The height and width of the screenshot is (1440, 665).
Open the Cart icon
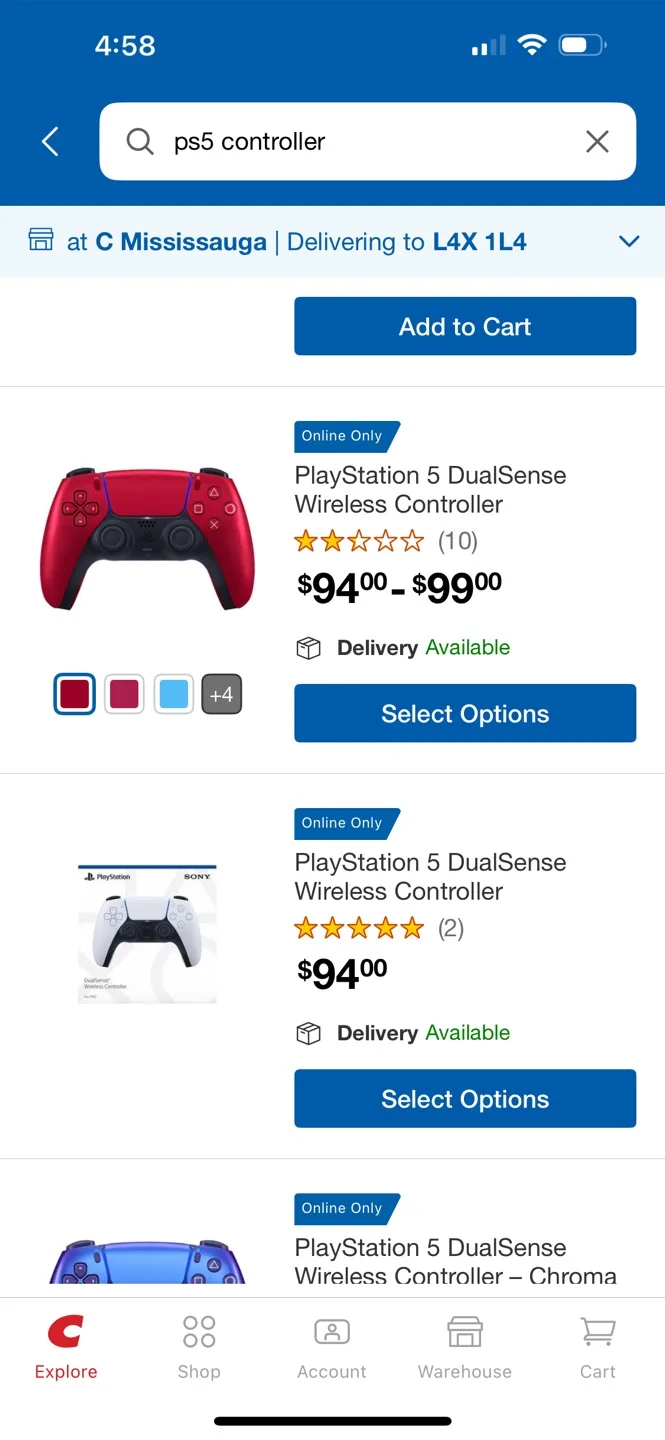[597, 1330]
